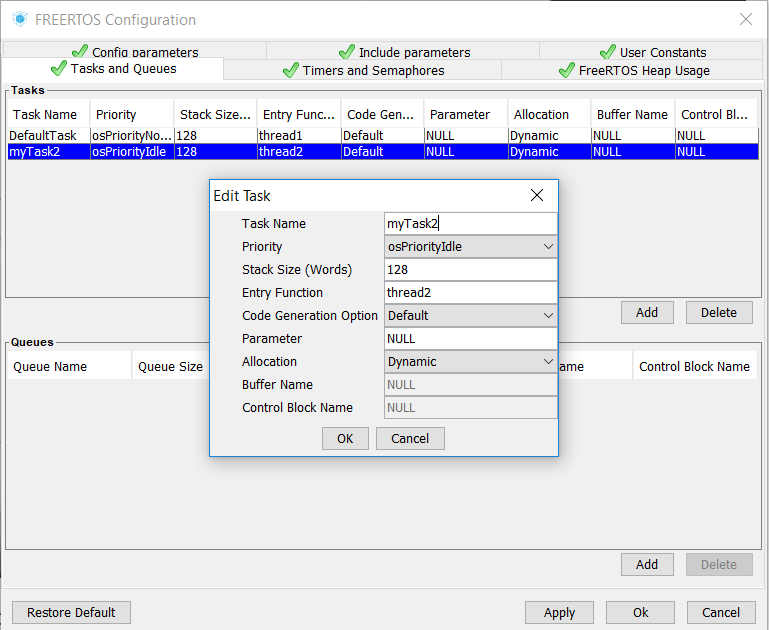Open the Allocation dropdown in Edit Task

pyautogui.click(x=471, y=362)
